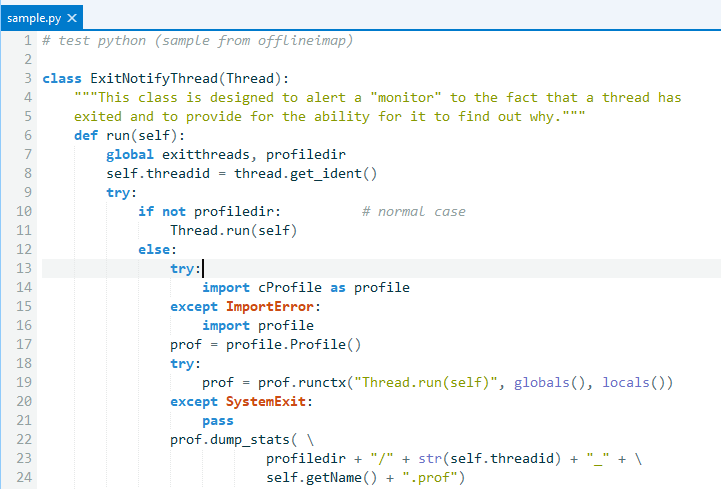Click the 'global' keyword on line 7
The width and height of the screenshot is (721, 489).
[x=130, y=154]
